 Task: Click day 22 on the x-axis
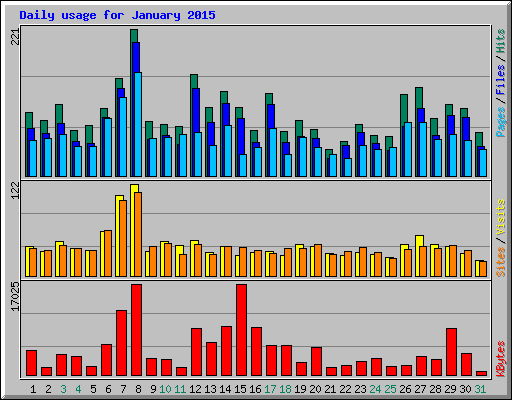click(x=345, y=389)
